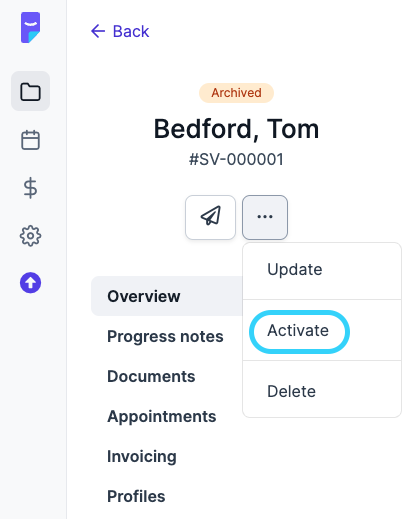Open the calendar icon in sidebar
The image size is (406, 519).
coord(30,140)
